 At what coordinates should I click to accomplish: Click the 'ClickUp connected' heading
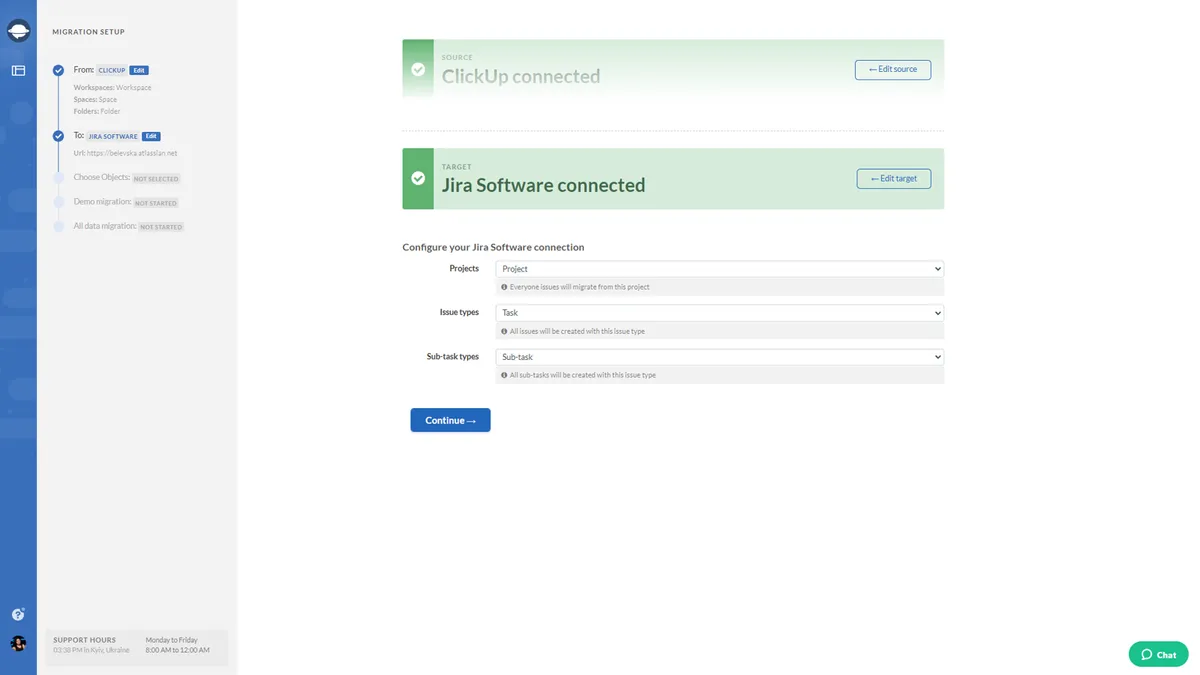(x=521, y=76)
